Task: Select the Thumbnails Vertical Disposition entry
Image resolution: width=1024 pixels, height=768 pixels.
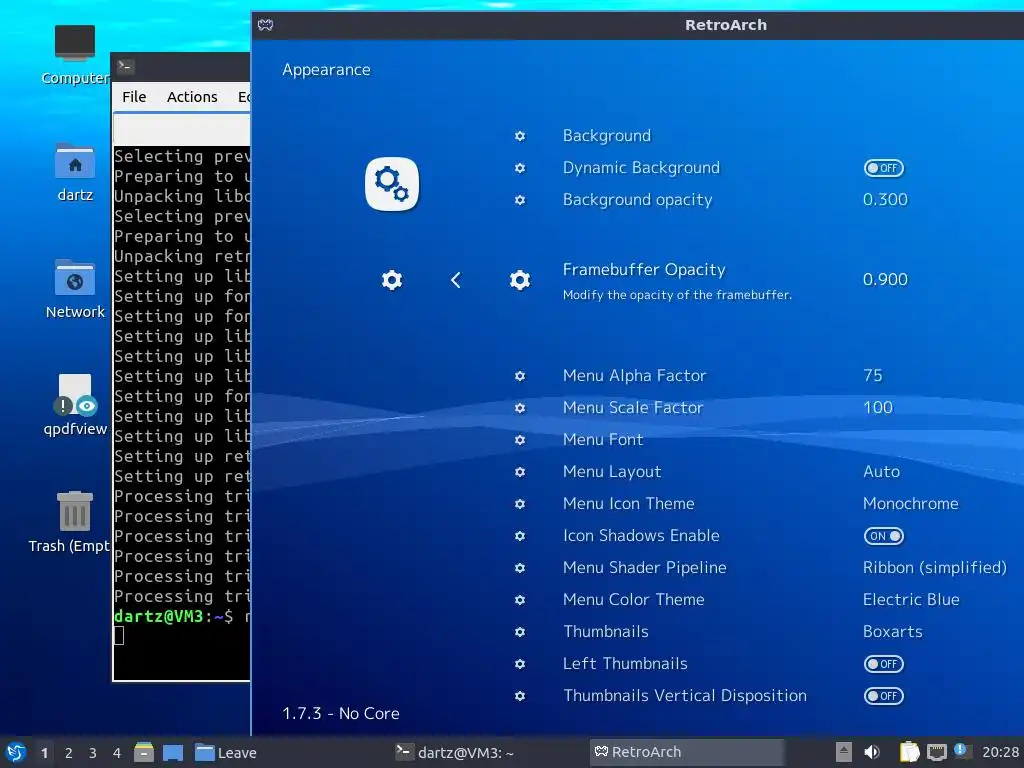Action: tap(685, 696)
